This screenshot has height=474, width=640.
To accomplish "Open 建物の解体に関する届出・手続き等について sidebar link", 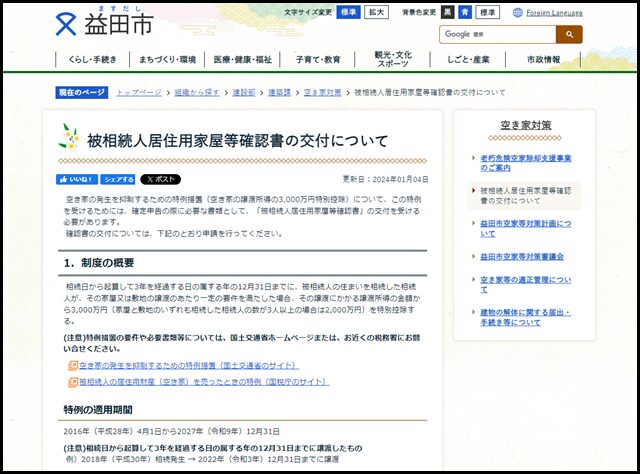I will click(x=526, y=317).
